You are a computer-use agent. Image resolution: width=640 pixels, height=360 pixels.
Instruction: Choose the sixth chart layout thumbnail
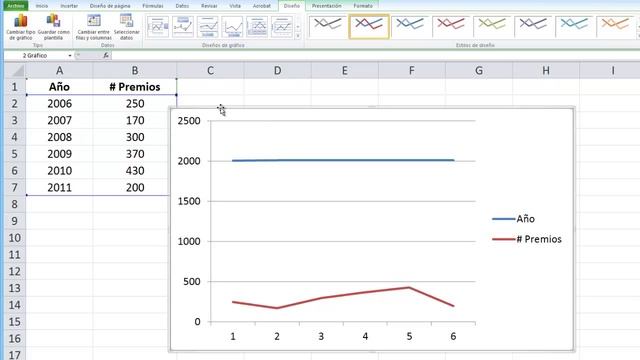282,27
